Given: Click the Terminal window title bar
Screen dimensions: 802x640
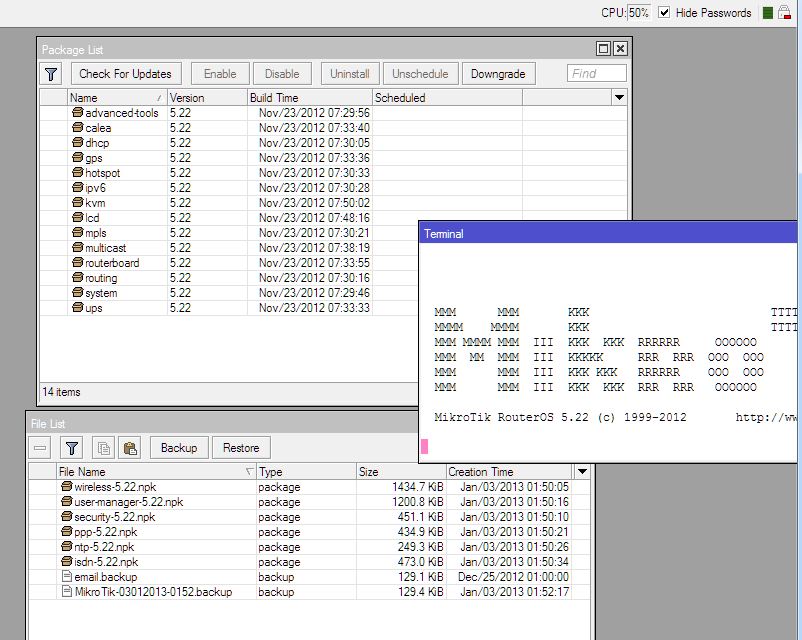Looking at the screenshot, I should click(608, 234).
